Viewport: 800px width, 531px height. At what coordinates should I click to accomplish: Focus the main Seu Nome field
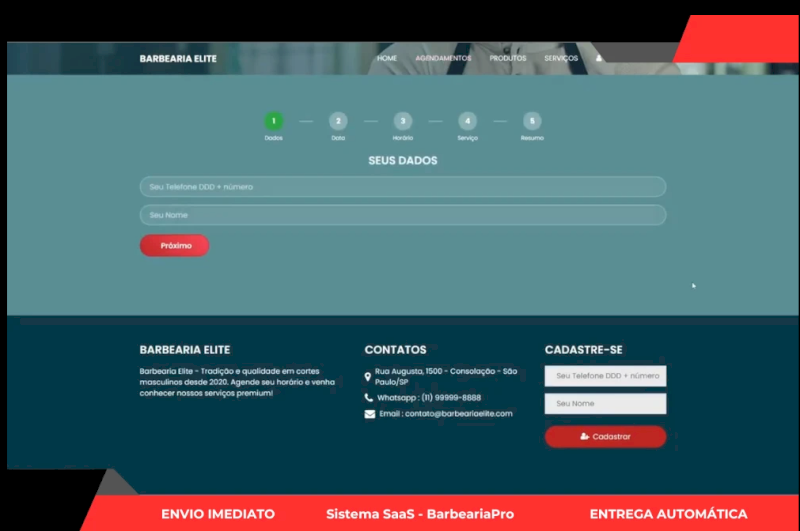403,215
